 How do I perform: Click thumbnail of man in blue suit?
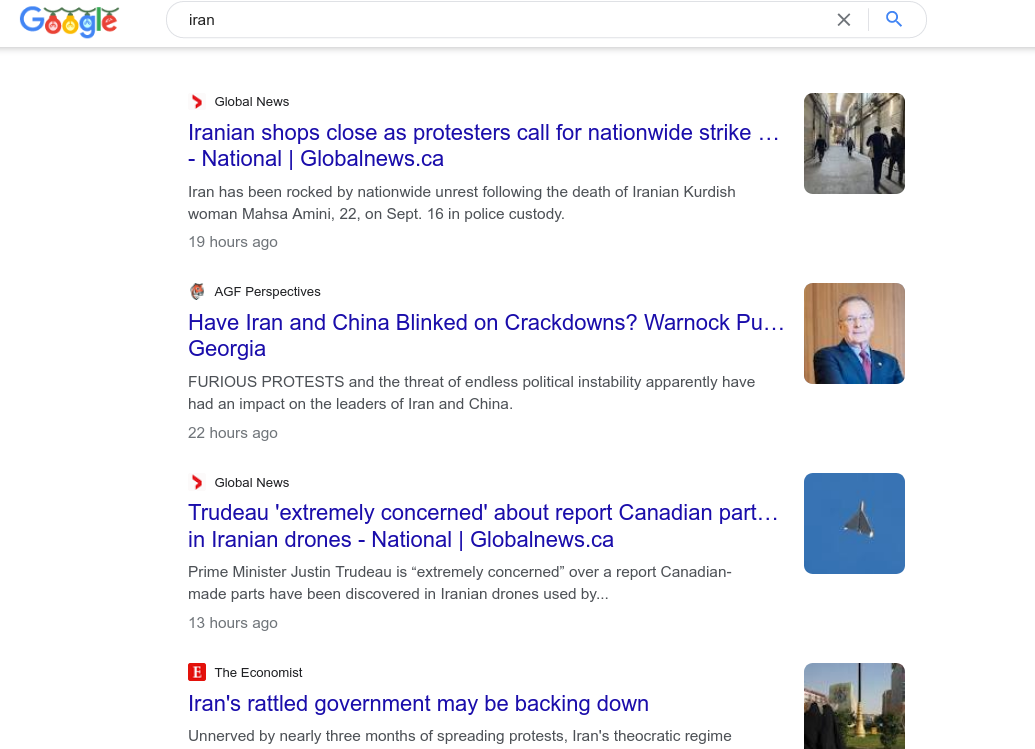tap(854, 333)
